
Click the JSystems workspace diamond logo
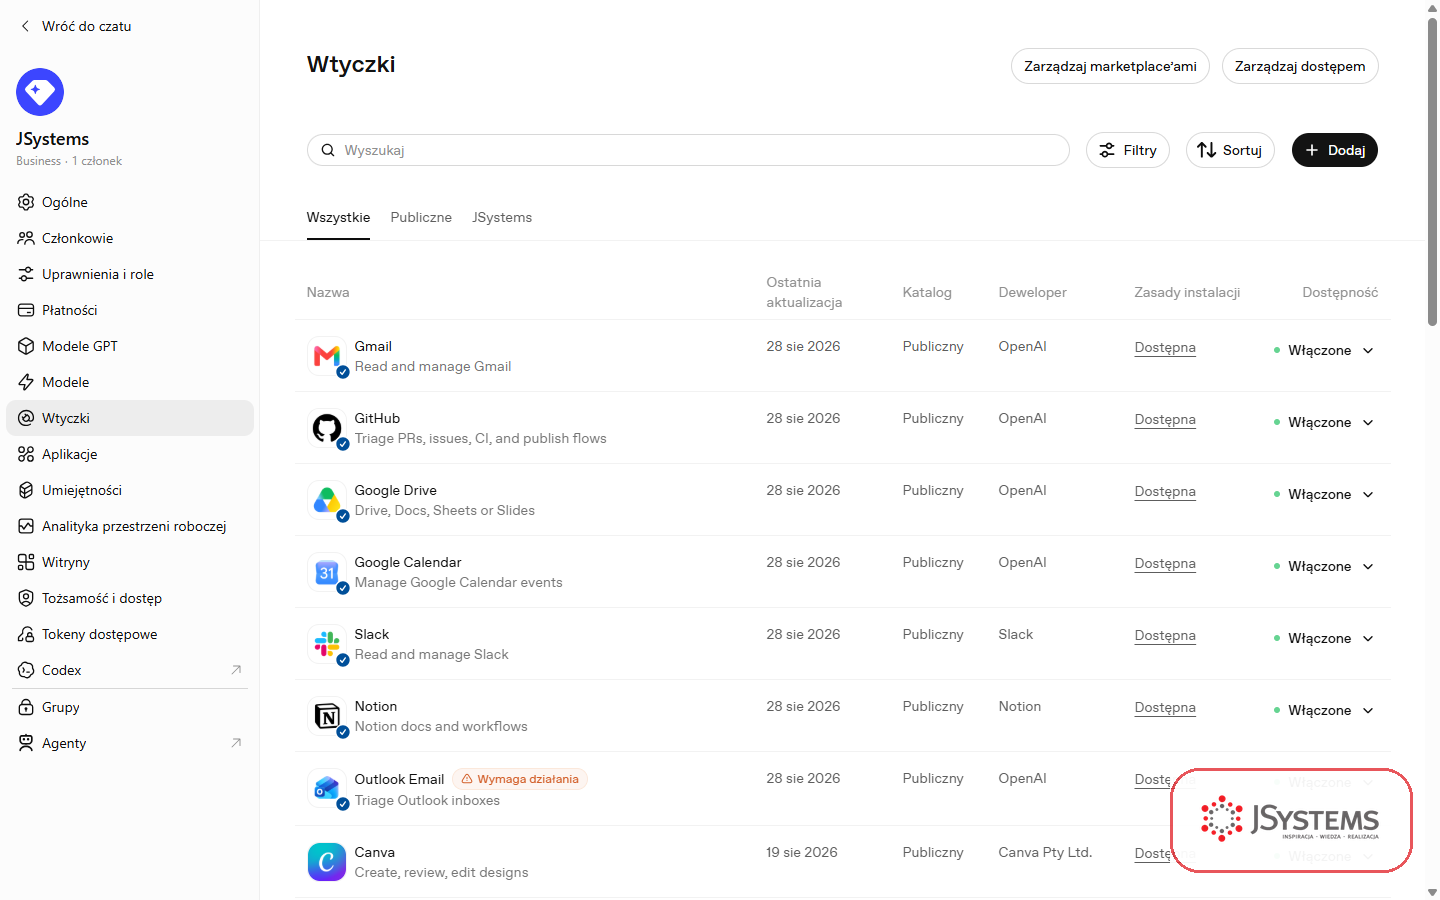pos(40,92)
